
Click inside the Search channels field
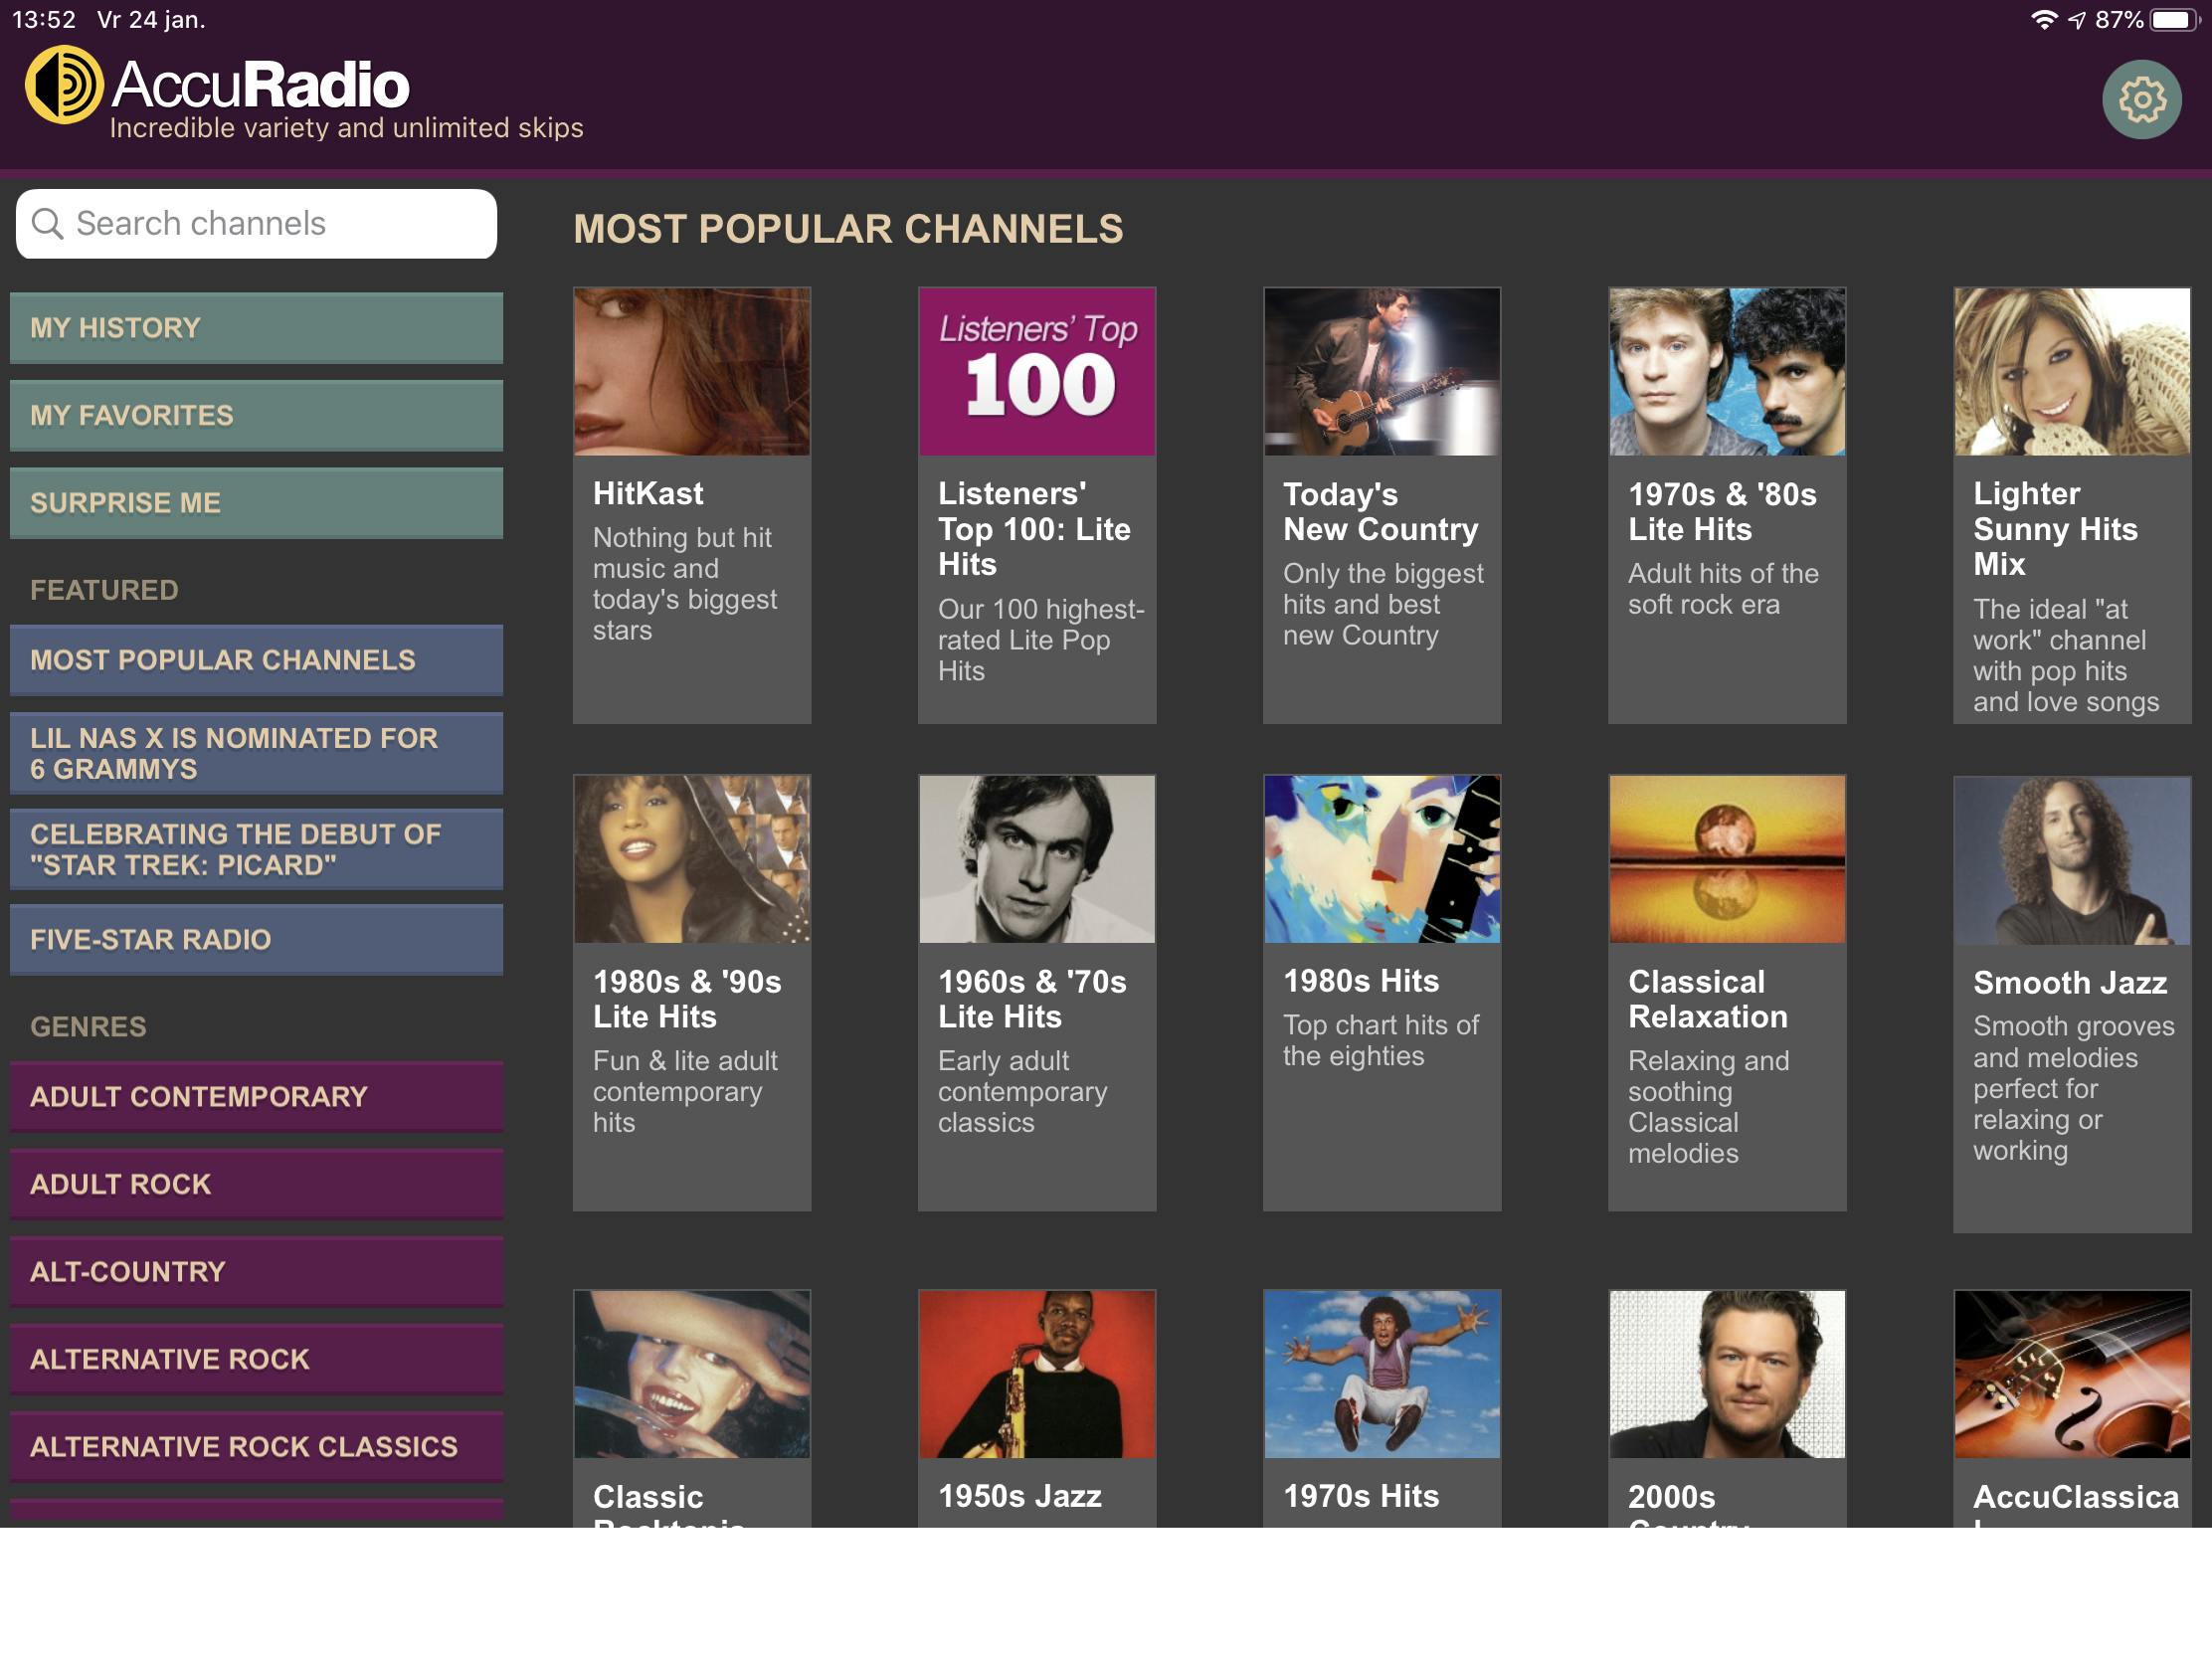pos(280,223)
